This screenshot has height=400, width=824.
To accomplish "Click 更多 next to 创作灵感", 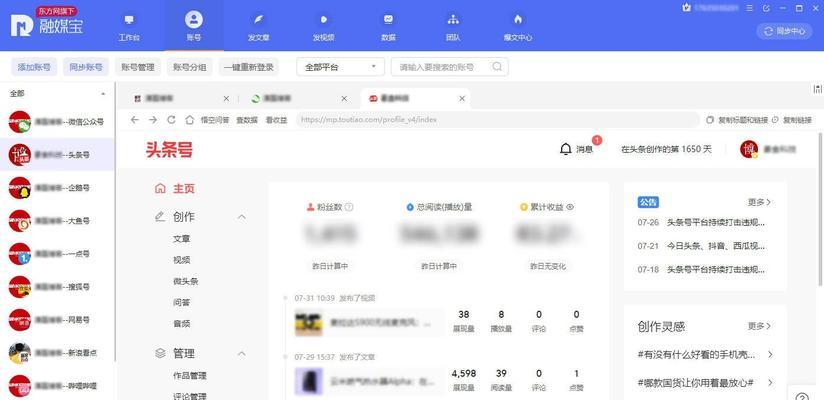I will pos(759,326).
